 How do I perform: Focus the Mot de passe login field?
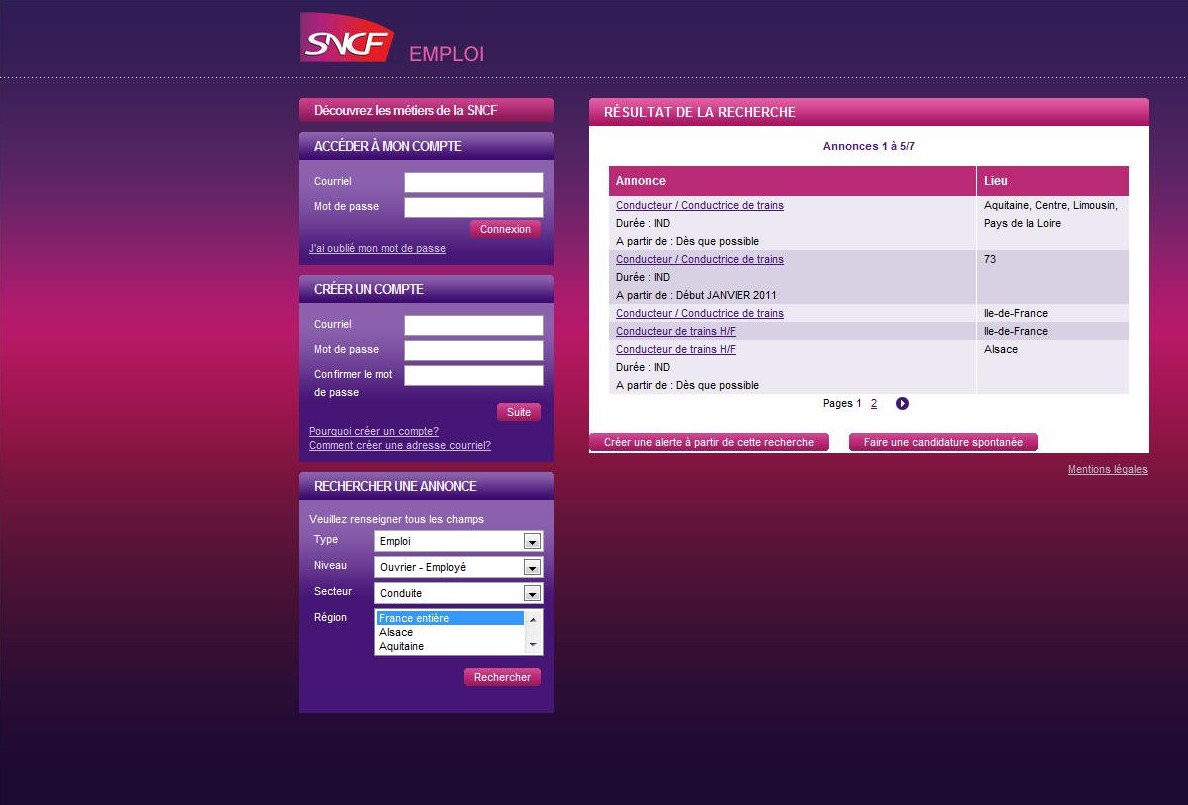click(474, 208)
